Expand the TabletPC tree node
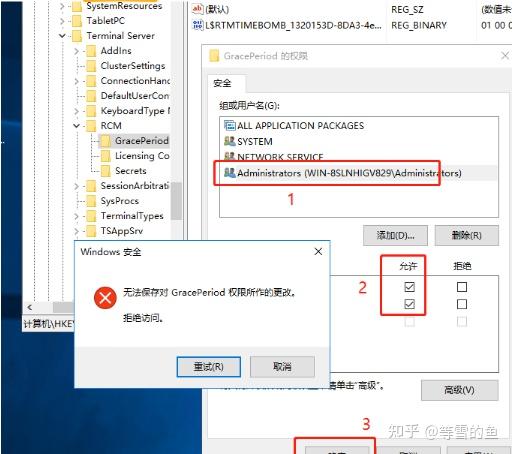Image resolution: width=512 pixels, height=454 pixels. tap(62, 21)
